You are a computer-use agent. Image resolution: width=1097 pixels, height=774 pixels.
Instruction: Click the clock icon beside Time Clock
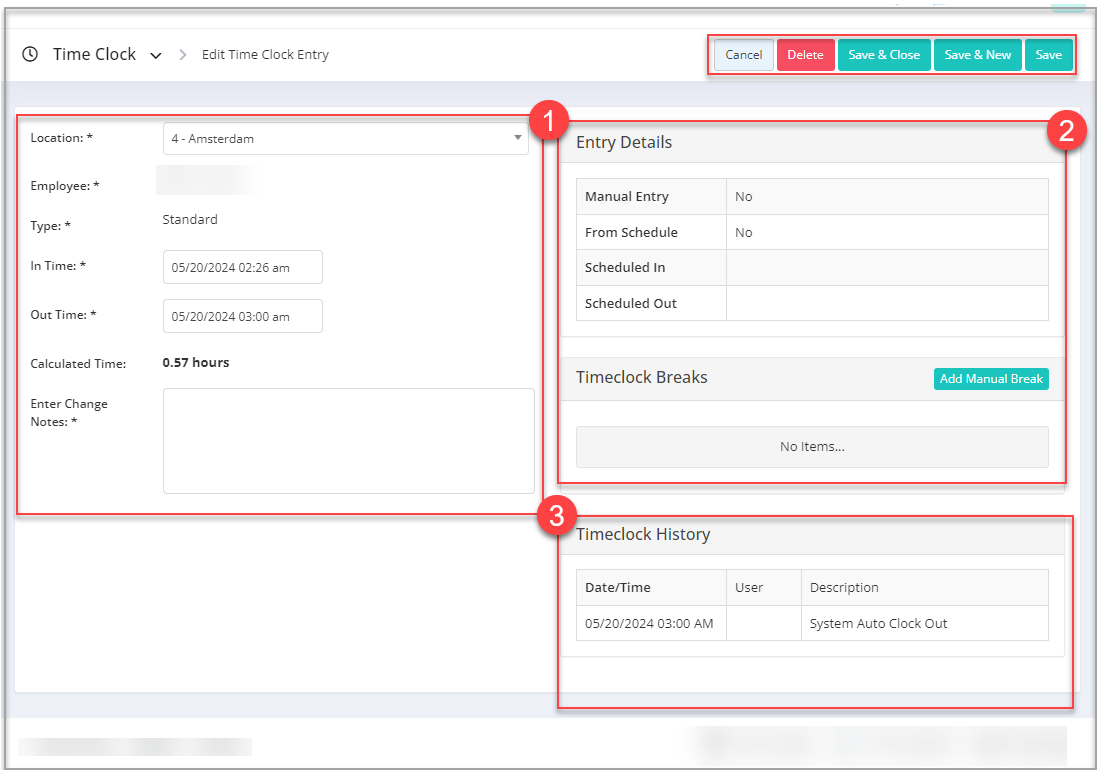click(x=30, y=55)
